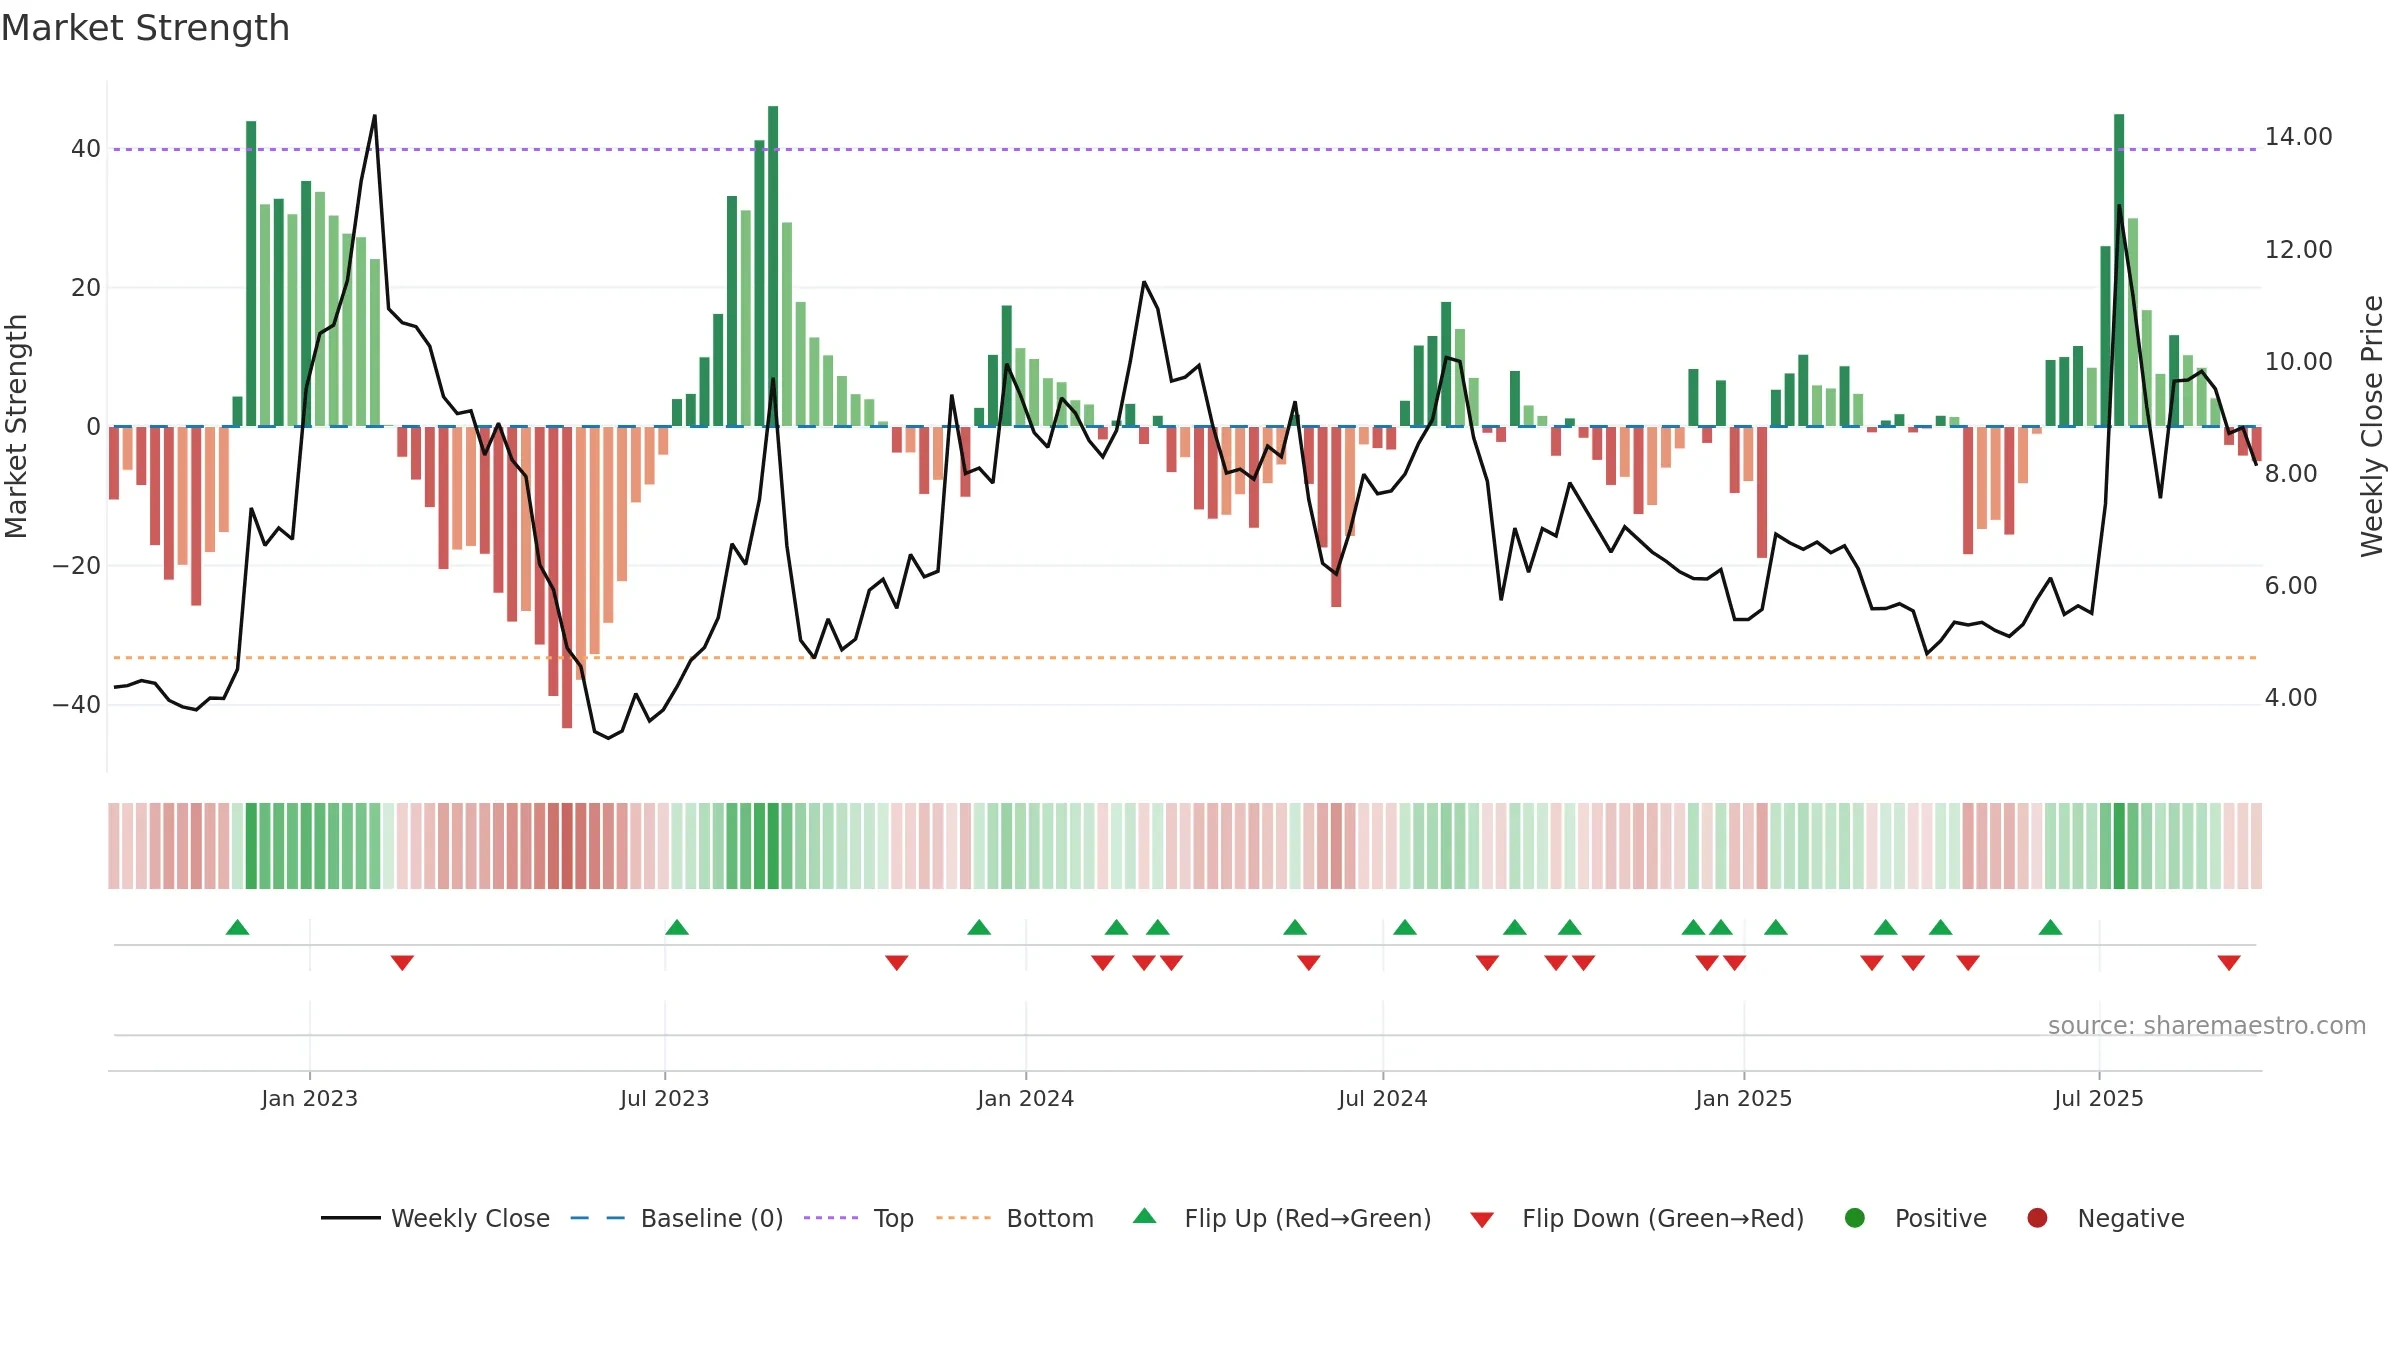Viewport: 2400px width, 1350px height.
Task: Click the tallest green strength bar in Jul 2025
Action: [x=2119, y=270]
